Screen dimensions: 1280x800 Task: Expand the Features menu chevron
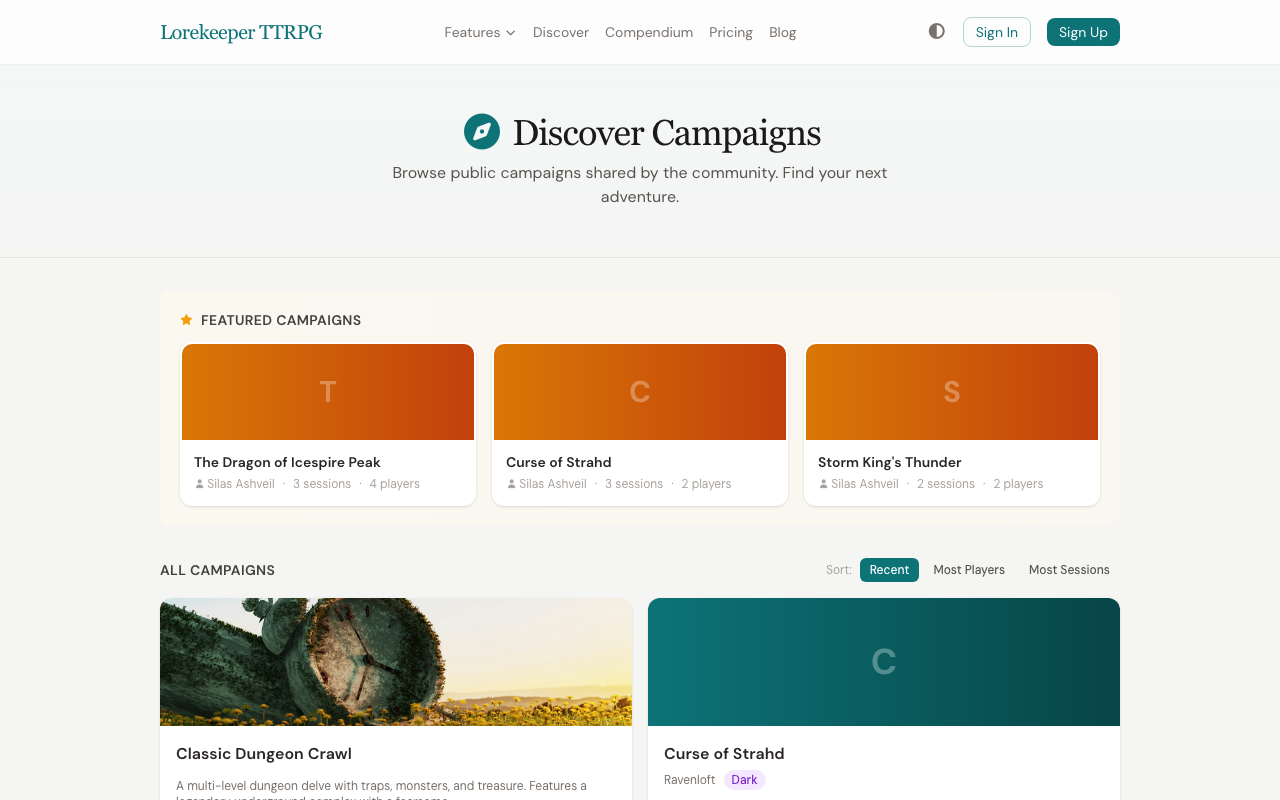click(x=511, y=33)
